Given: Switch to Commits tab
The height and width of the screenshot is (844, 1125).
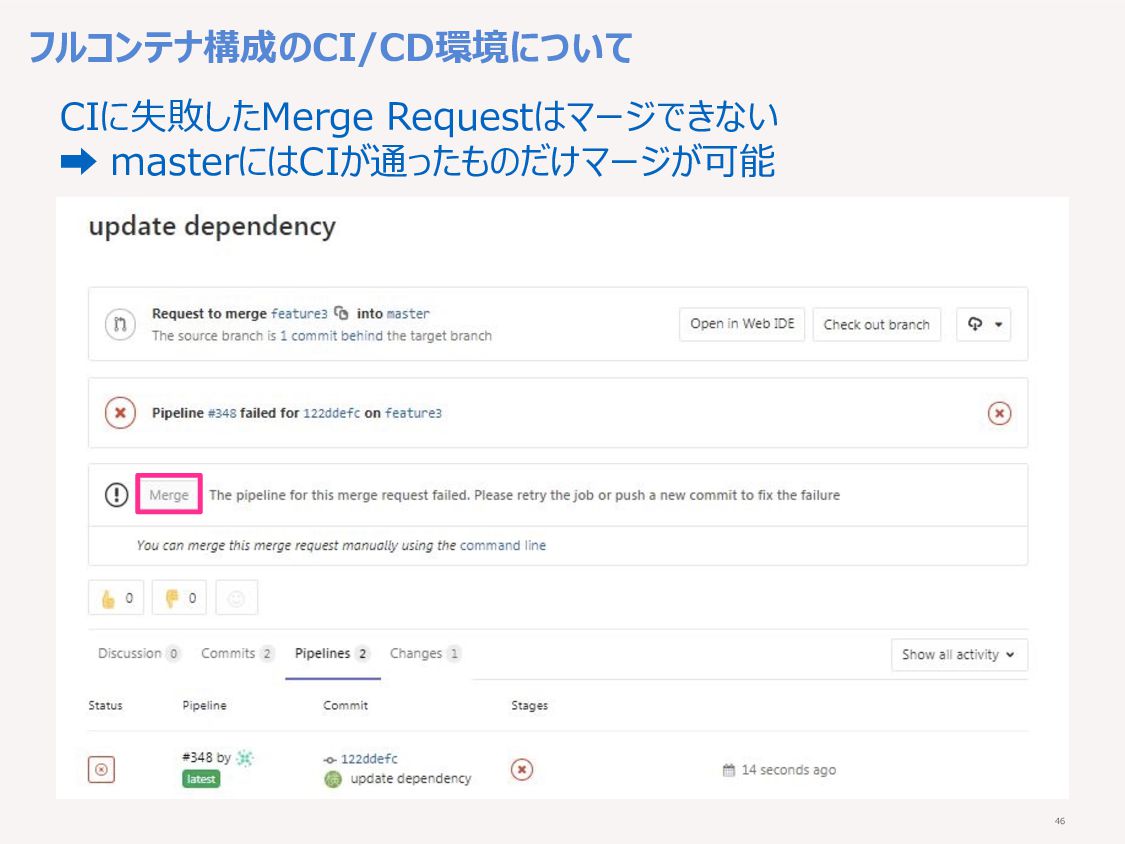Looking at the screenshot, I should click(237, 653).
